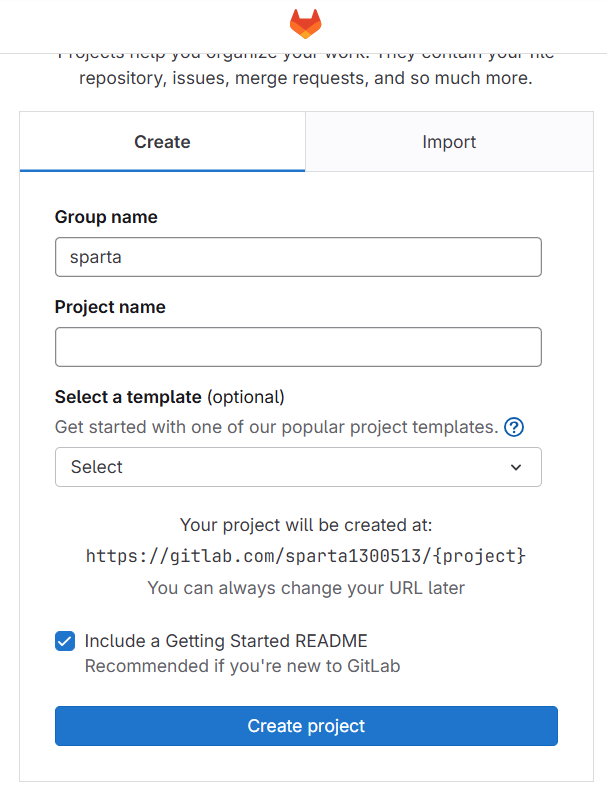Image resolution: width=607 pixels, height=805 pixels.
Task: Focus the Group name input field
Action: tap(298, 257)
